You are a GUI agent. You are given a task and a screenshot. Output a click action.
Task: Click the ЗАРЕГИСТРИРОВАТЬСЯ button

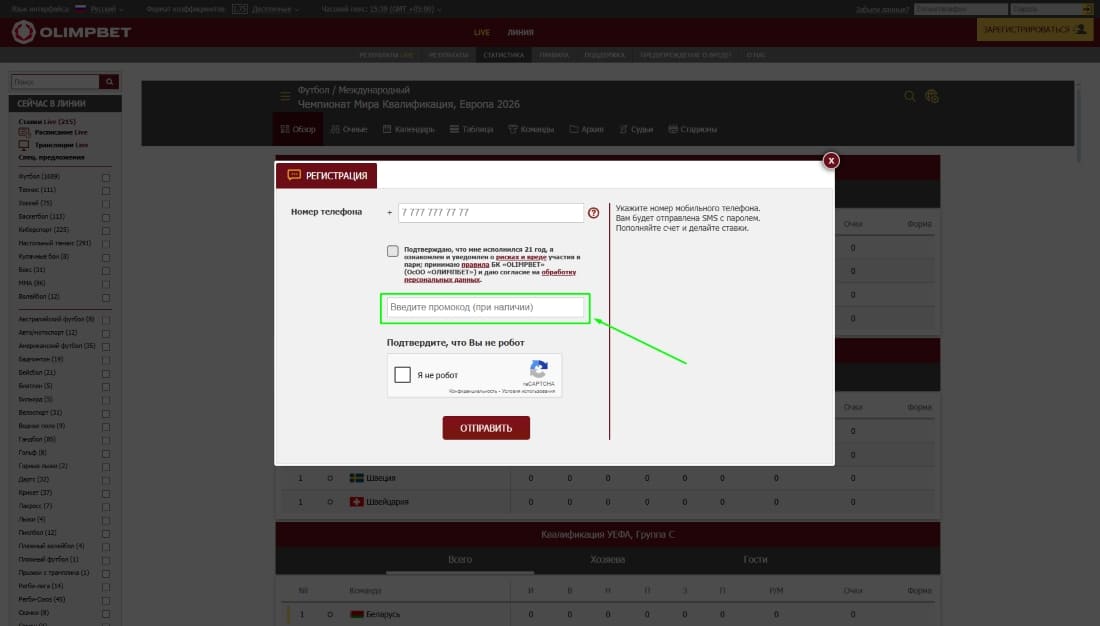click(x=1035, y=29)
